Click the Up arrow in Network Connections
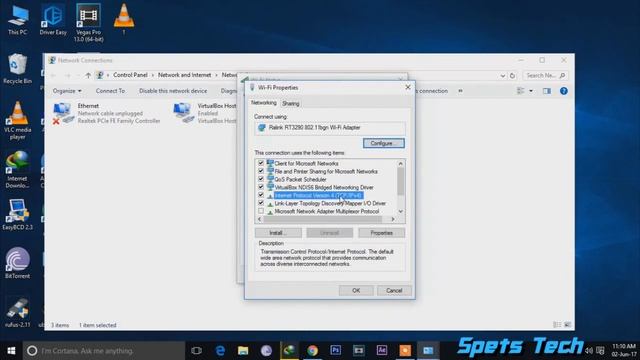 point(88,76)
